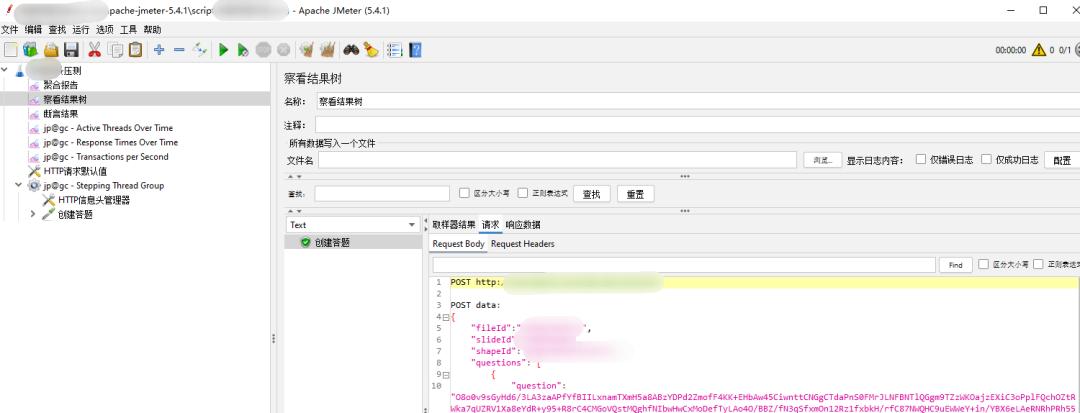Expand all tree nodes with plus icon

159,50
